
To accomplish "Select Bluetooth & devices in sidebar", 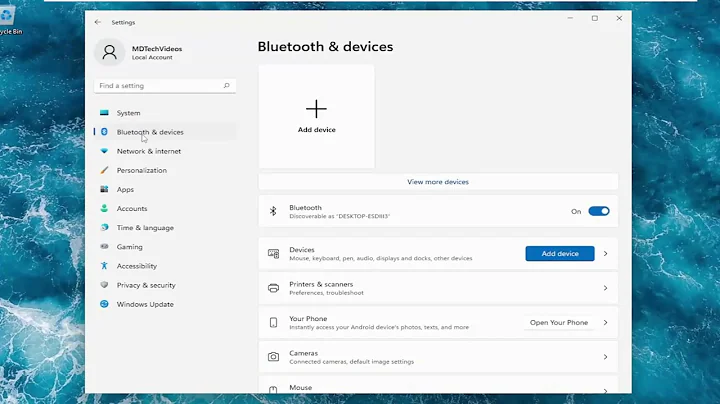I will point(165,132).
